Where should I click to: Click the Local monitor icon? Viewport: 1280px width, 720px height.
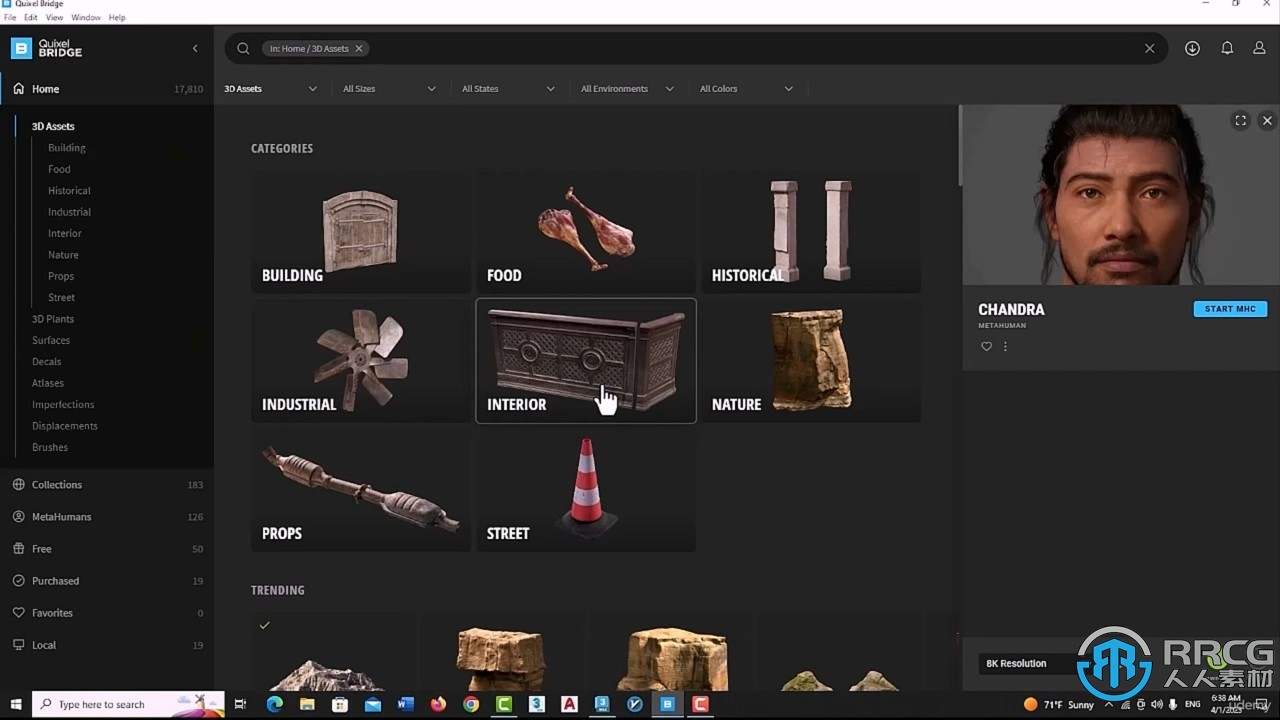coord(18,644)
